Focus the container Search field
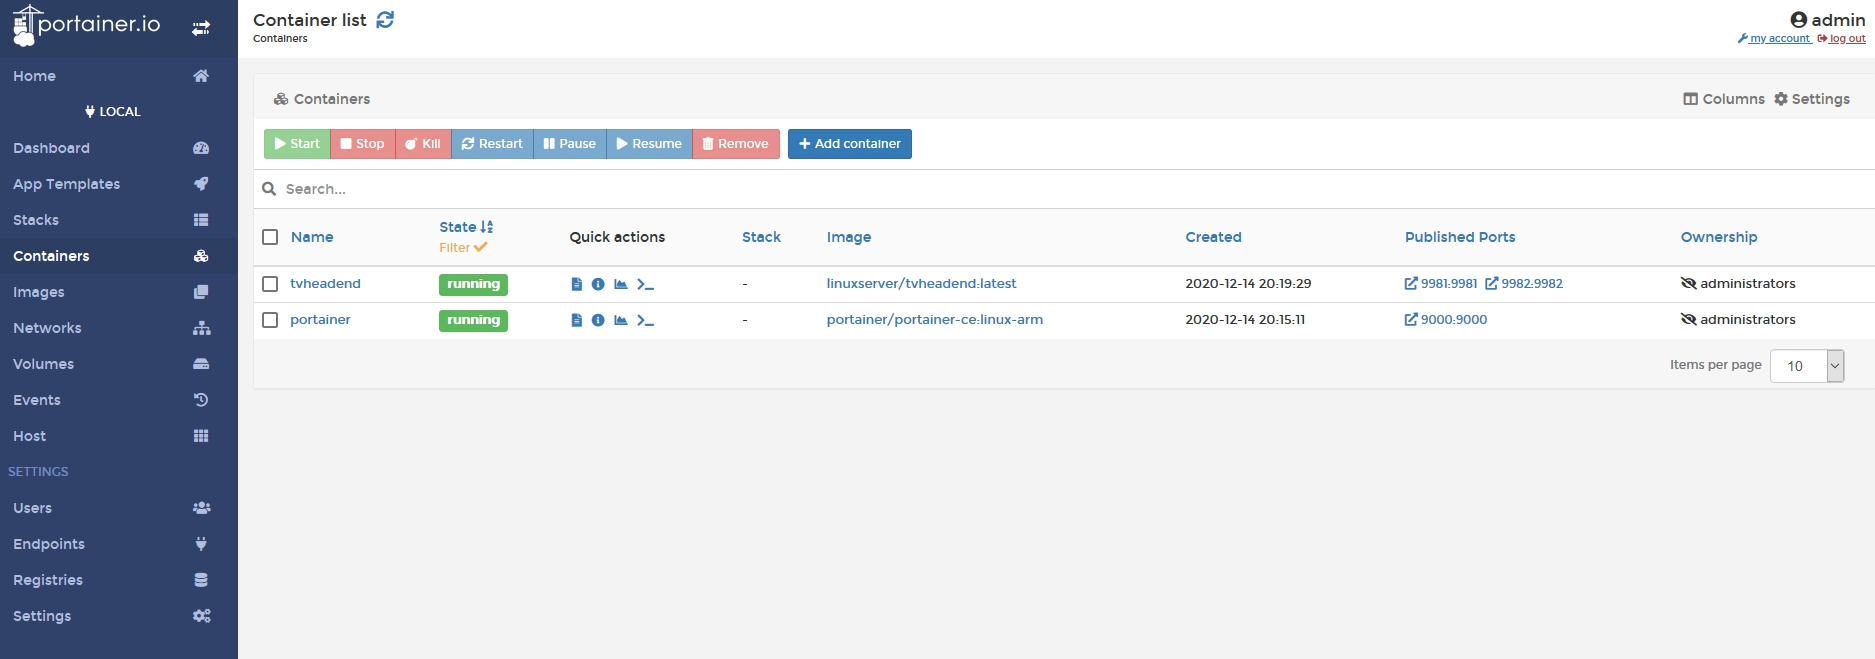Screen dimensions: 1875x659 [1064, 189]
